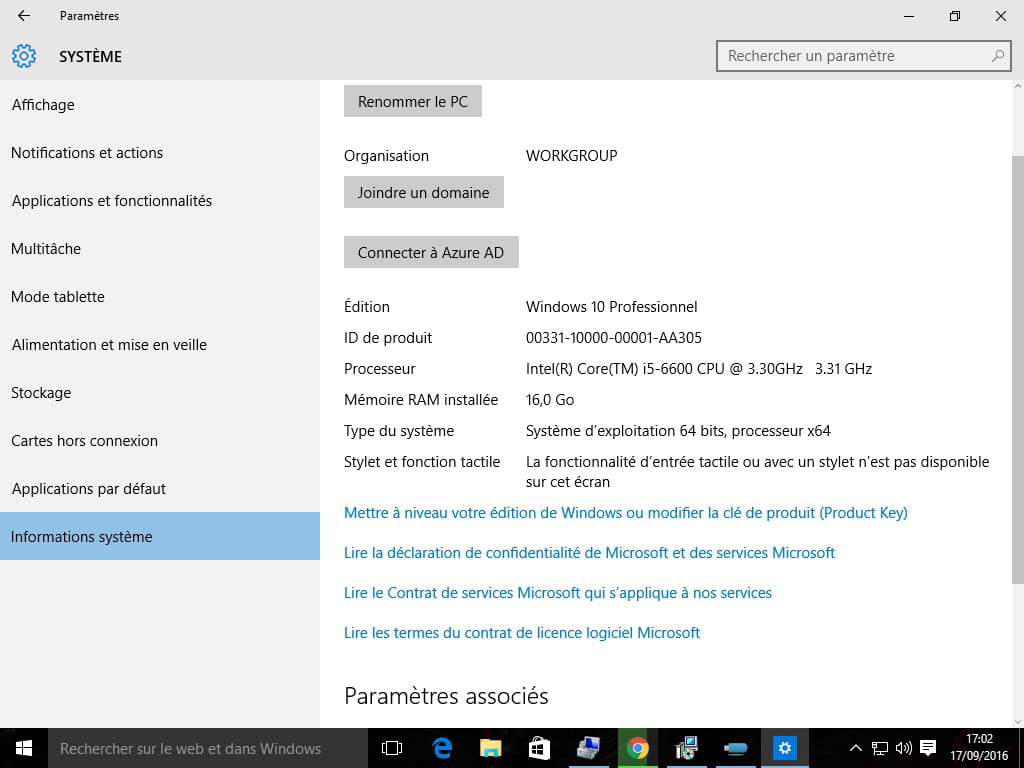This screenshot has width=1024, height=768.
Task: Click Joindre un domaine button
Action: pyautogui.click(x=424, y=192)
